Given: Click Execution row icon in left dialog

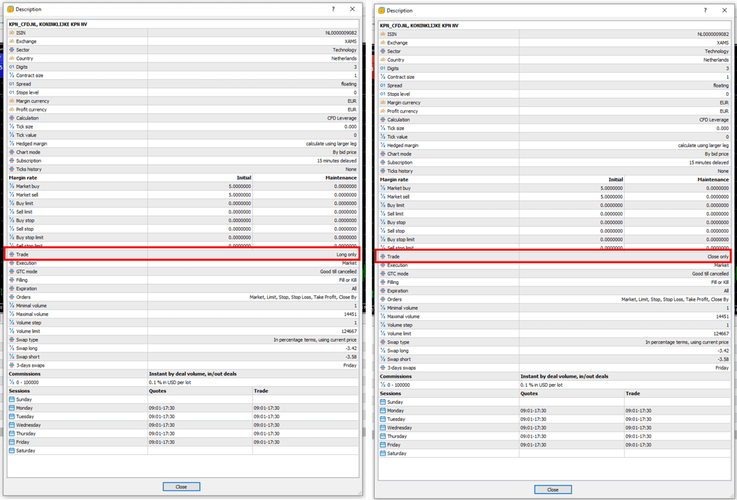Looking at the screenshot, I should pyautogui.click(x=12, y=263).
